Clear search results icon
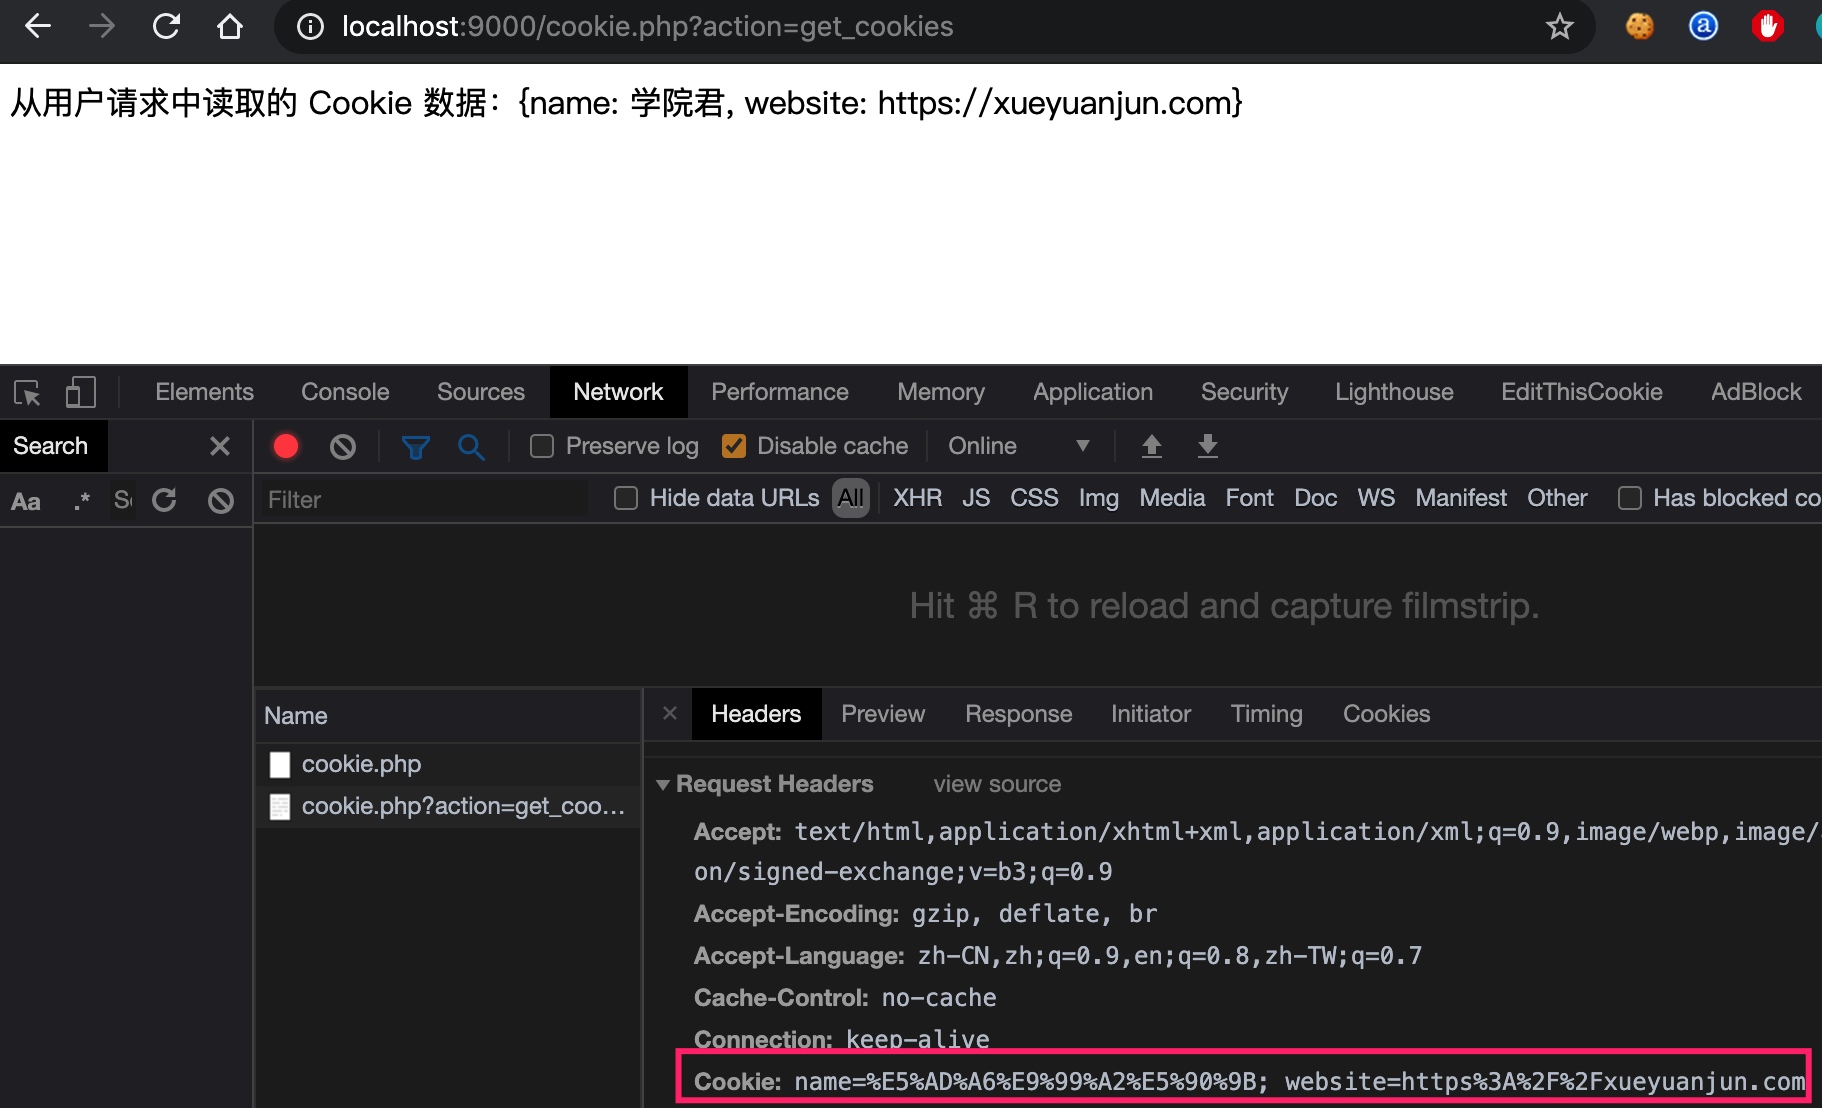The image size is (1822, 1108). click(x=221, y=500)
